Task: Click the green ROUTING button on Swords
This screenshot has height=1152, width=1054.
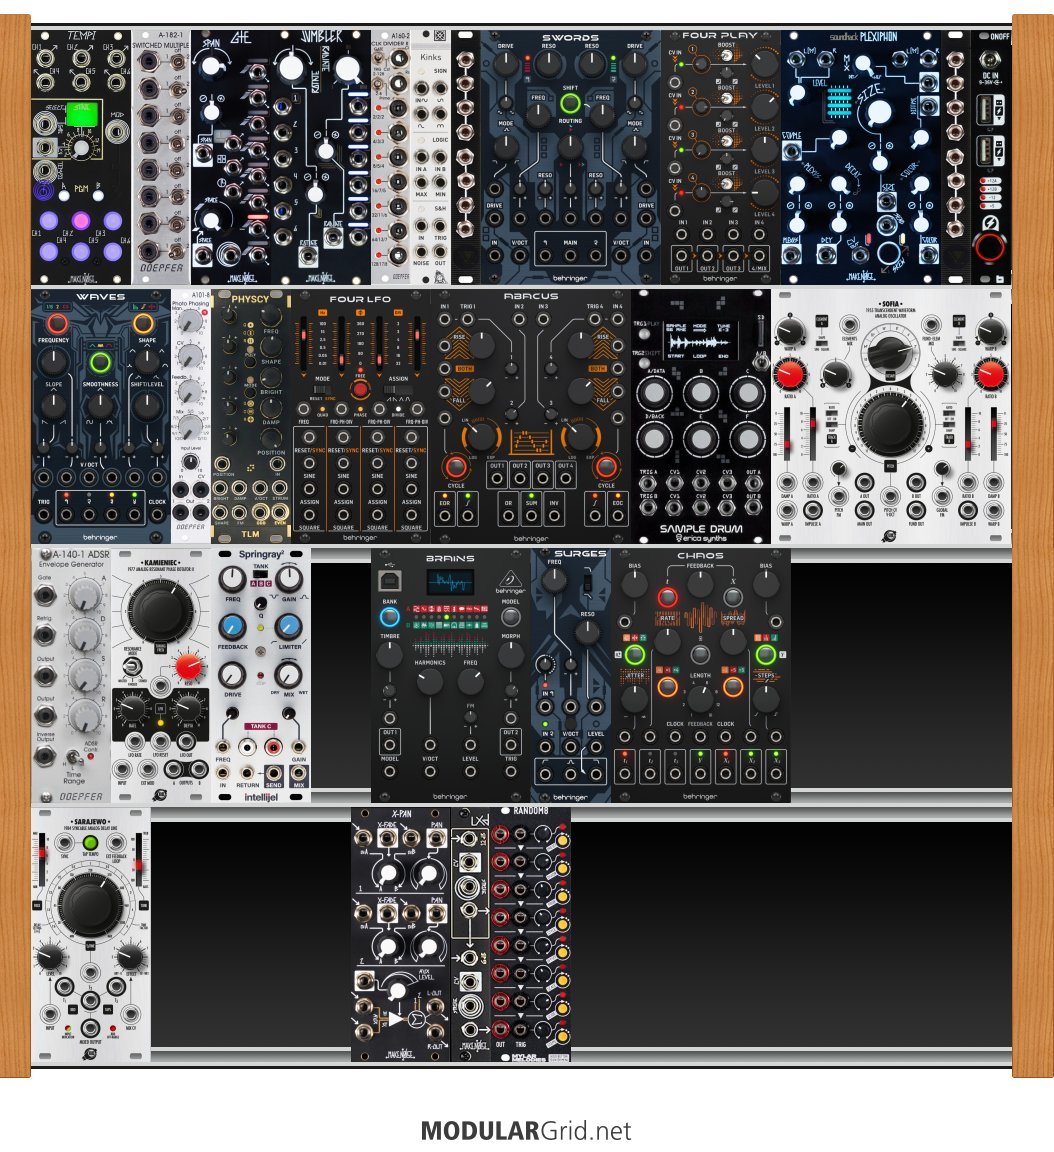Action: pyautogui.click(x=570, y=103)
